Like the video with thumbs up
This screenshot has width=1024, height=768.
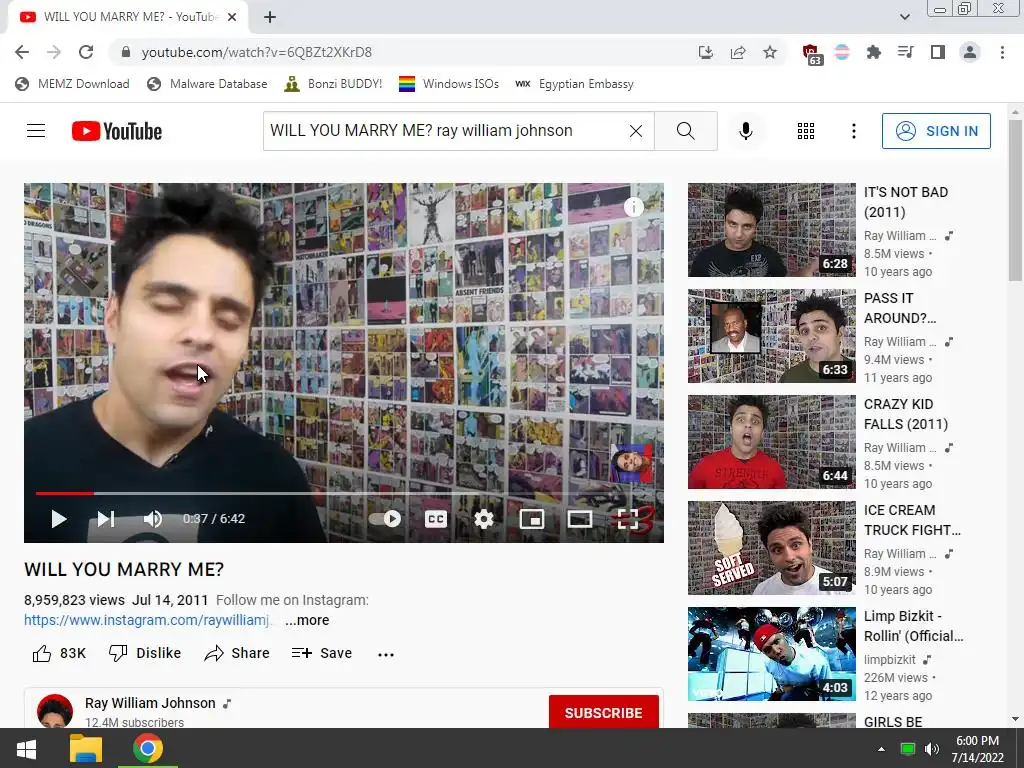point(59,653)
